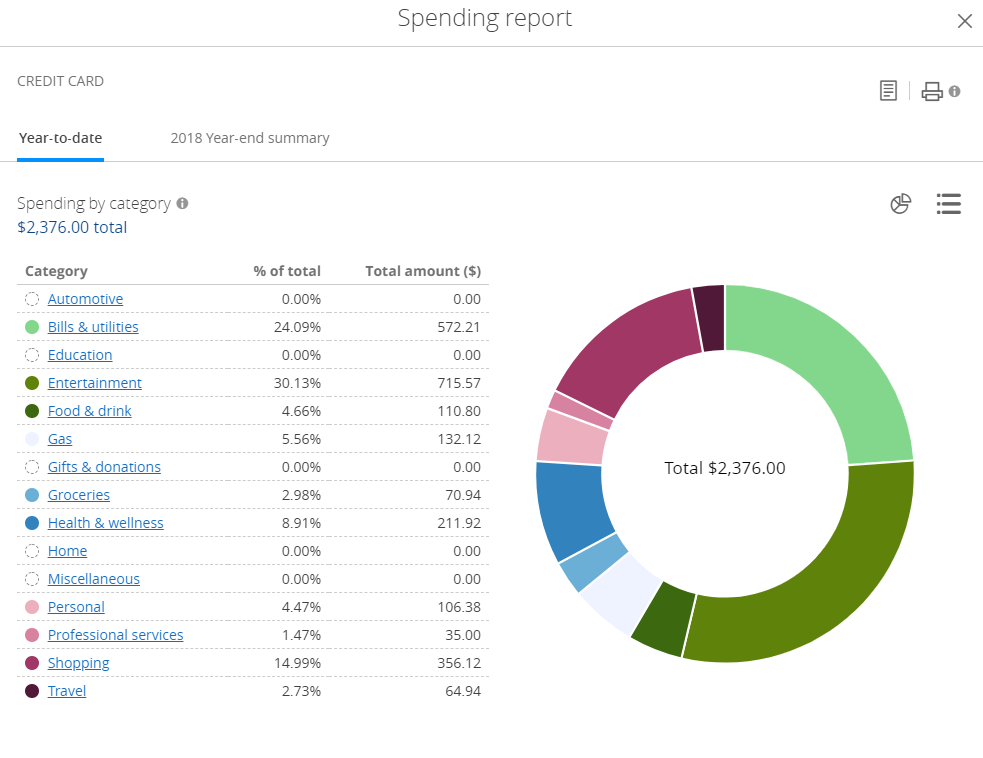Click the Travel dark purple color dot

point(32,691)
